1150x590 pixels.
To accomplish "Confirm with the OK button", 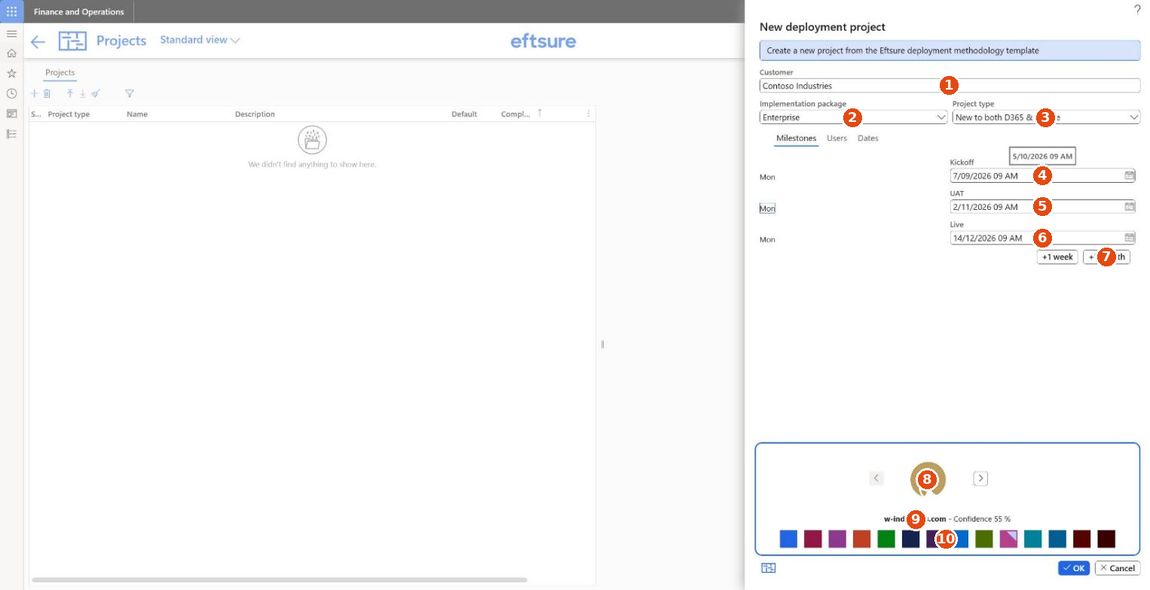I will point(1074,568).
